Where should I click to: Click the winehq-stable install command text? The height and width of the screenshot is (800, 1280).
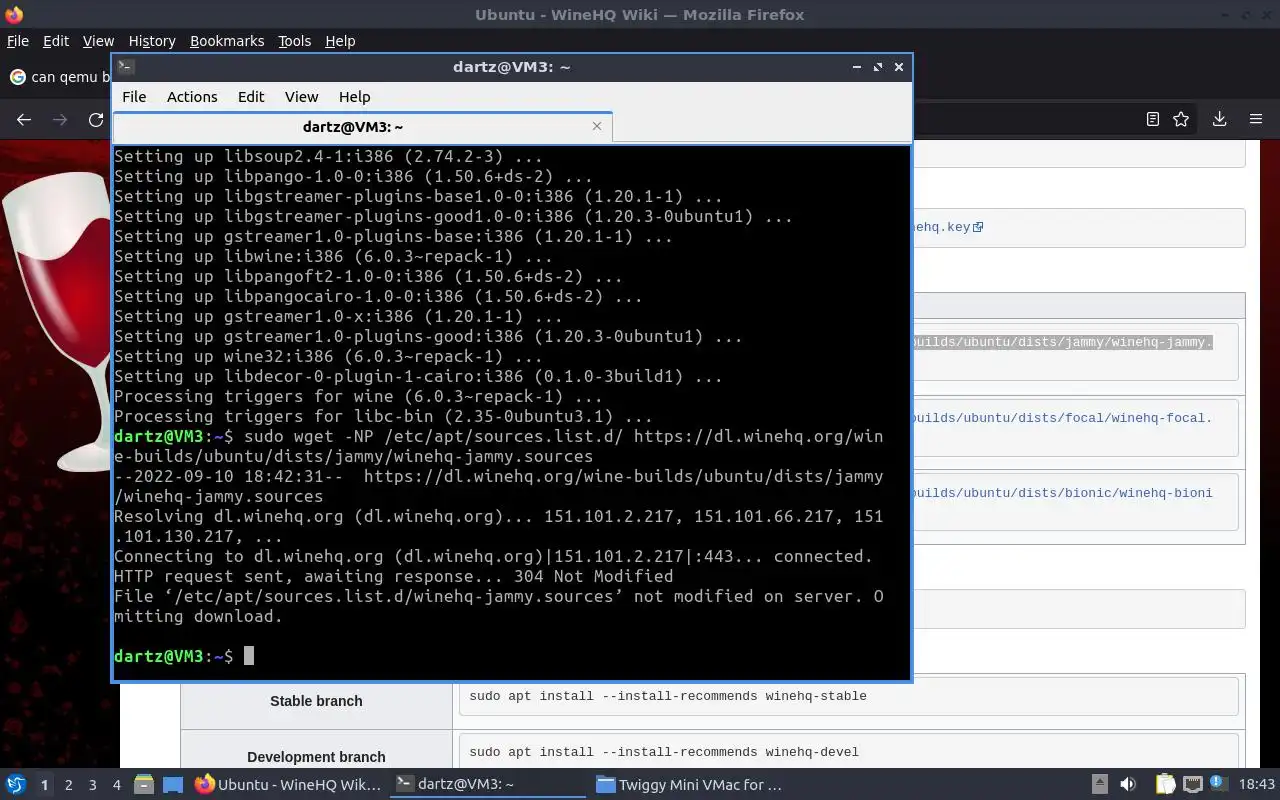[668, 696]
